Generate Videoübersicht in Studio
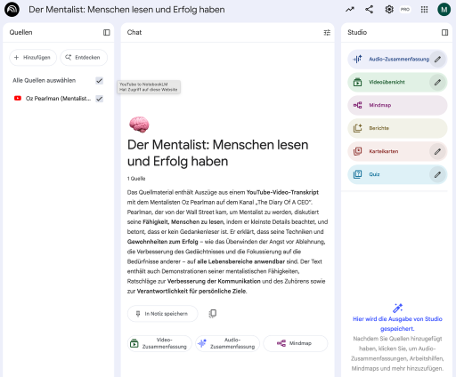 point(397,82)
